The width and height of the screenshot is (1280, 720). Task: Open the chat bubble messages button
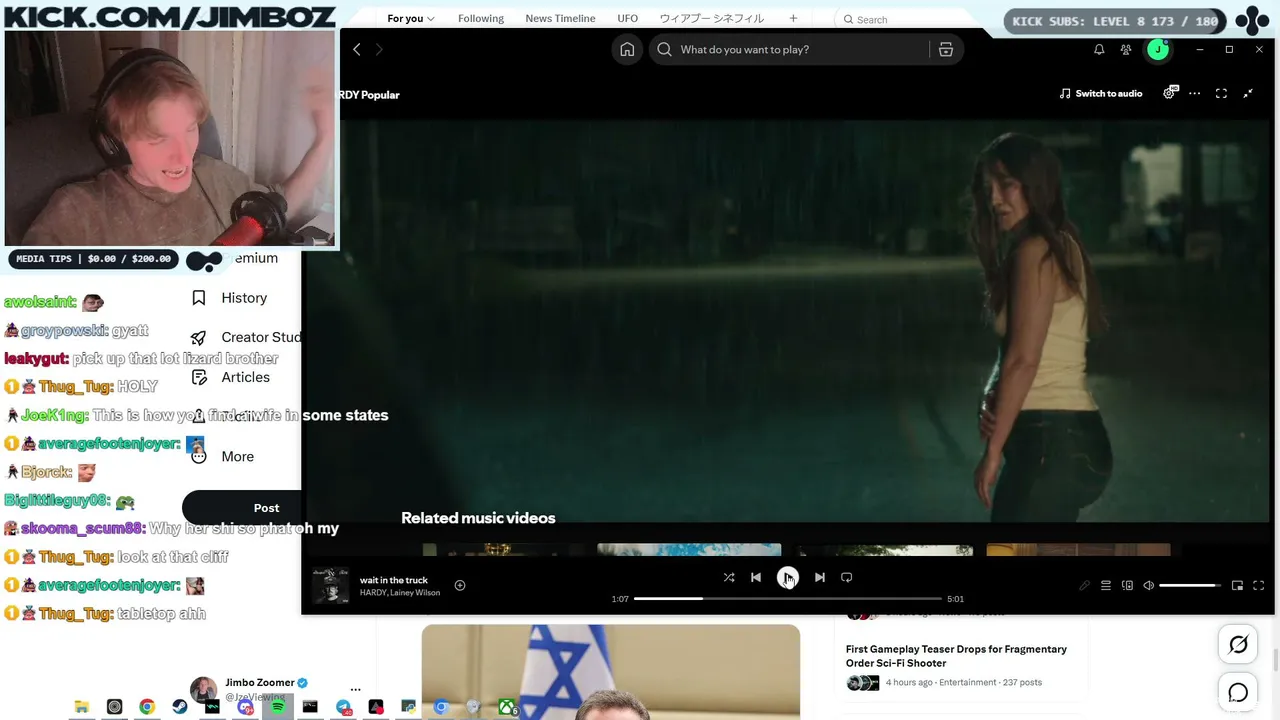coord(1238,692)
